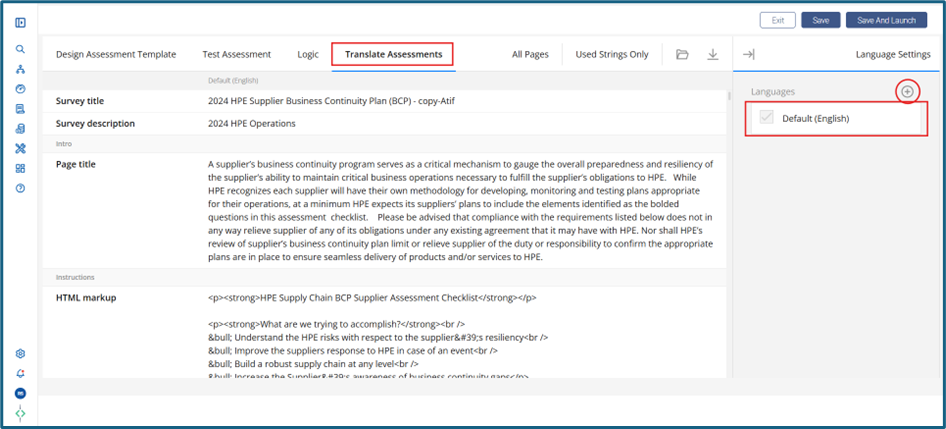The image size is (946, 429).
Task: Click the "Languages" panel label
Action: click(773, 92)
